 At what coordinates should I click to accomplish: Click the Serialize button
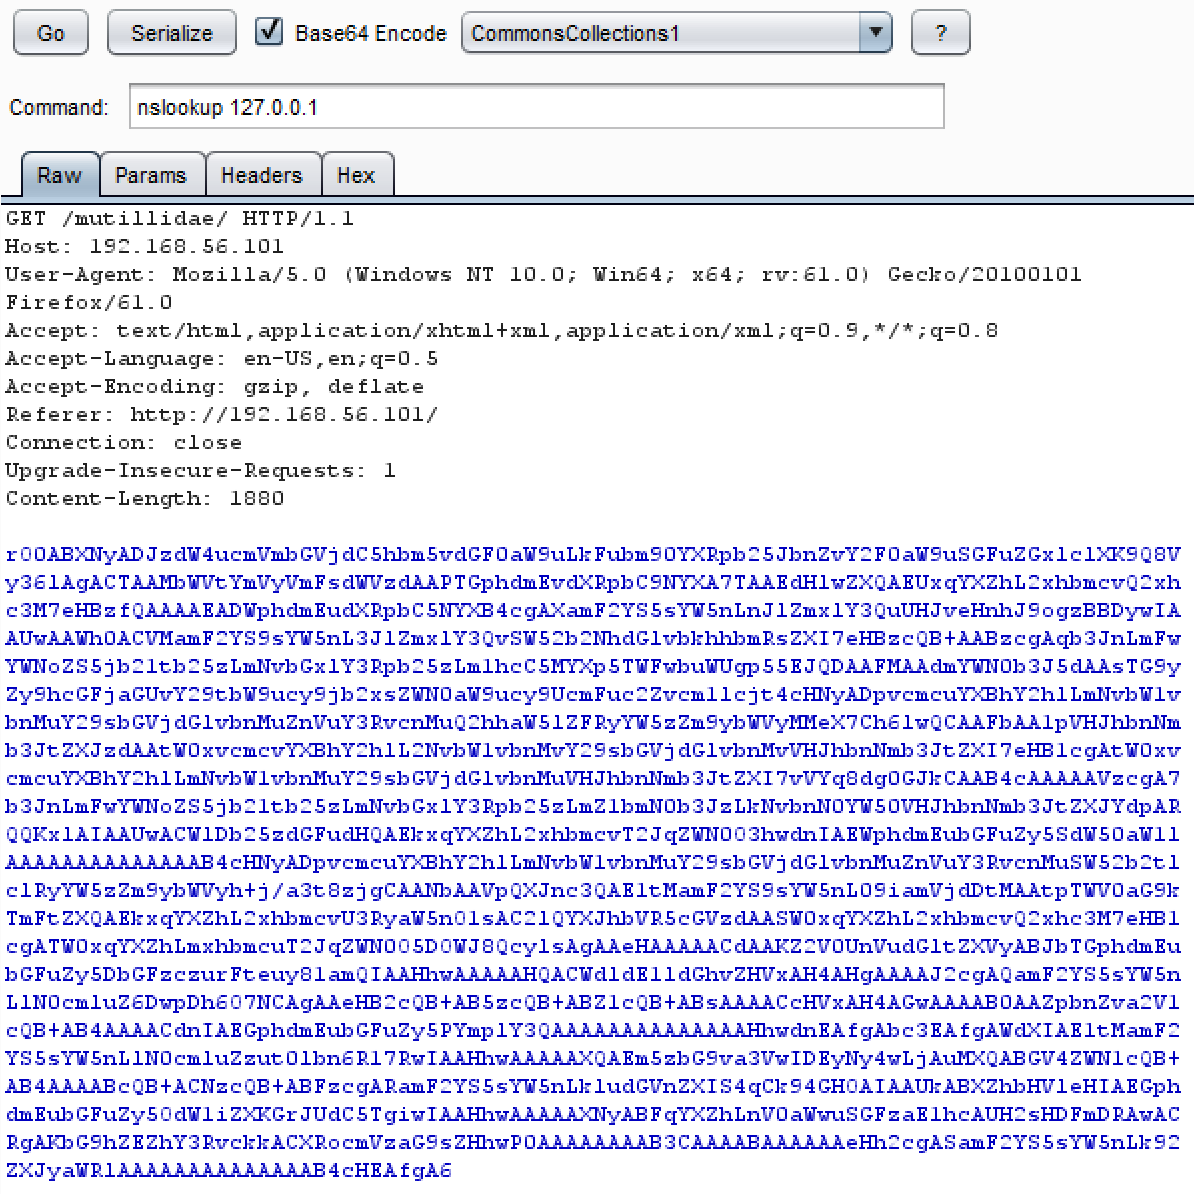(171, 33)
